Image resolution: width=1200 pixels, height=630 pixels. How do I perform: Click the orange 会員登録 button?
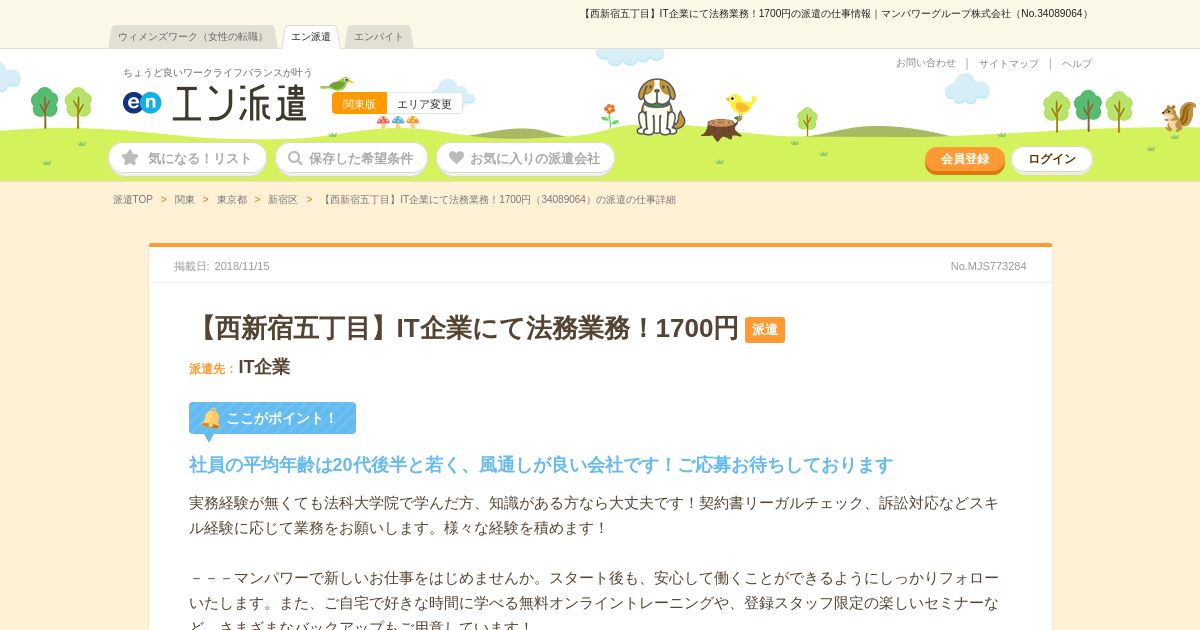965,159
